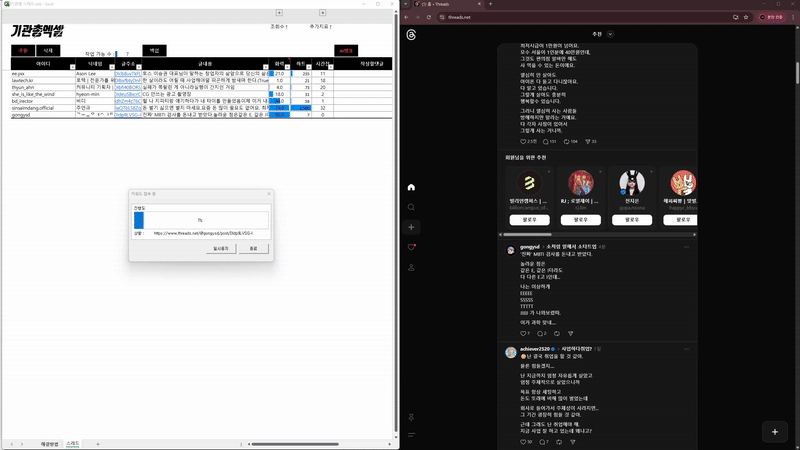Screen dimensions: 800x450
Task: Click the suggested accounts horizontal scrollbar
Action: pos(528,235)
